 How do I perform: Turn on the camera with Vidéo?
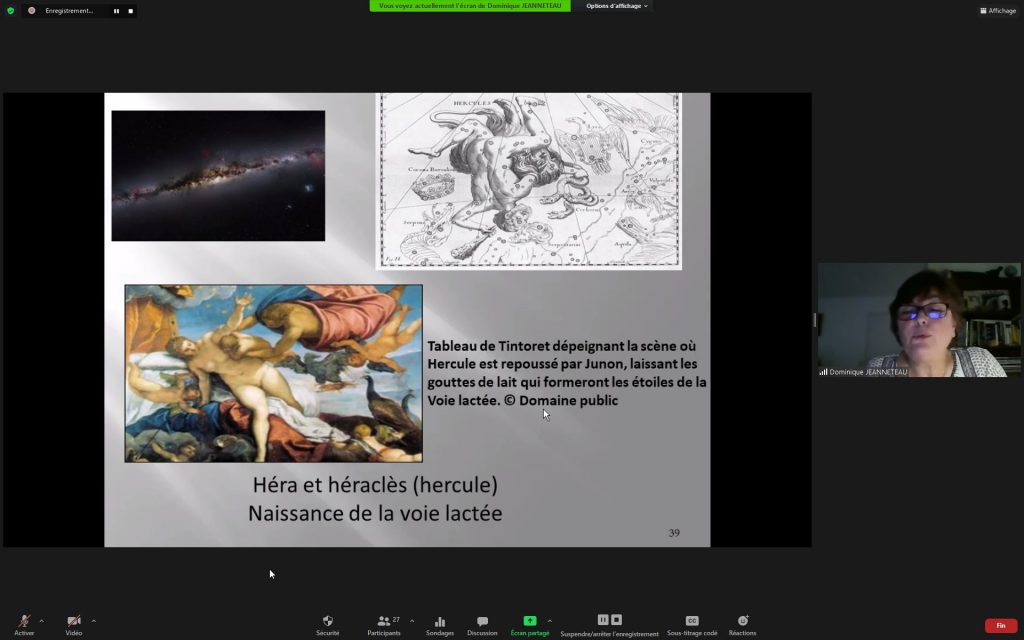pos(74,624)
